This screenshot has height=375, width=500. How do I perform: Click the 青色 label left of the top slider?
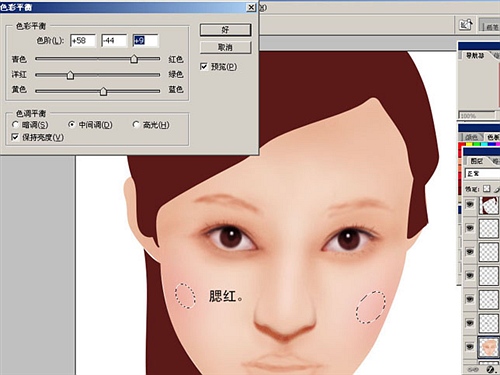coord(19,59)
